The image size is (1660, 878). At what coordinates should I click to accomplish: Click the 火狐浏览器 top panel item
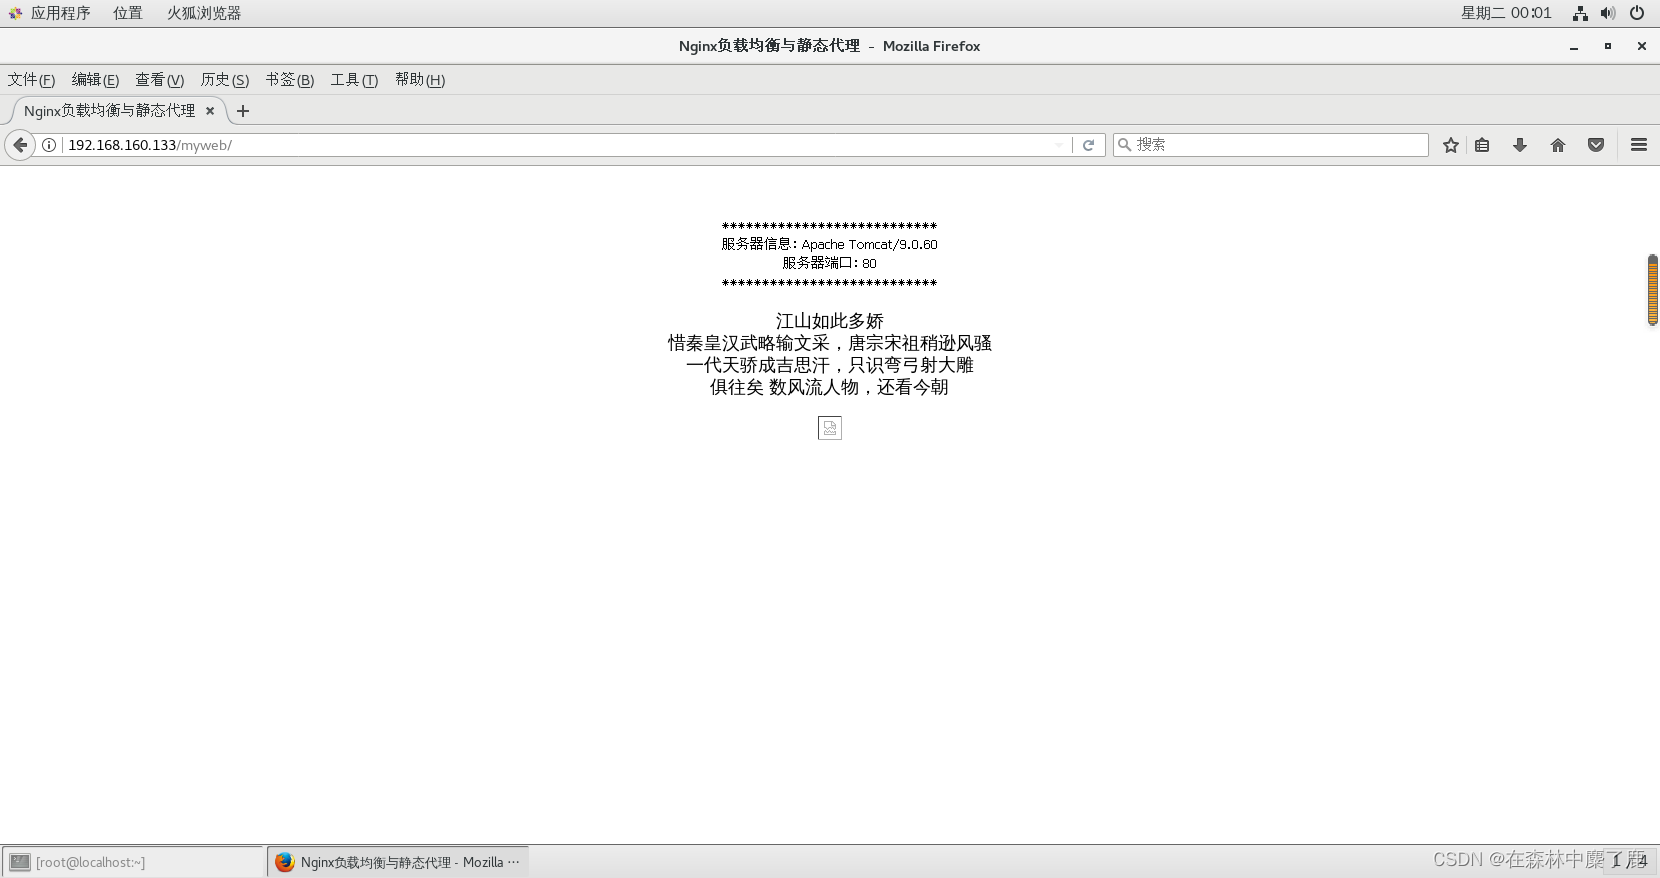pyautogui.click(x=204, y=13)
